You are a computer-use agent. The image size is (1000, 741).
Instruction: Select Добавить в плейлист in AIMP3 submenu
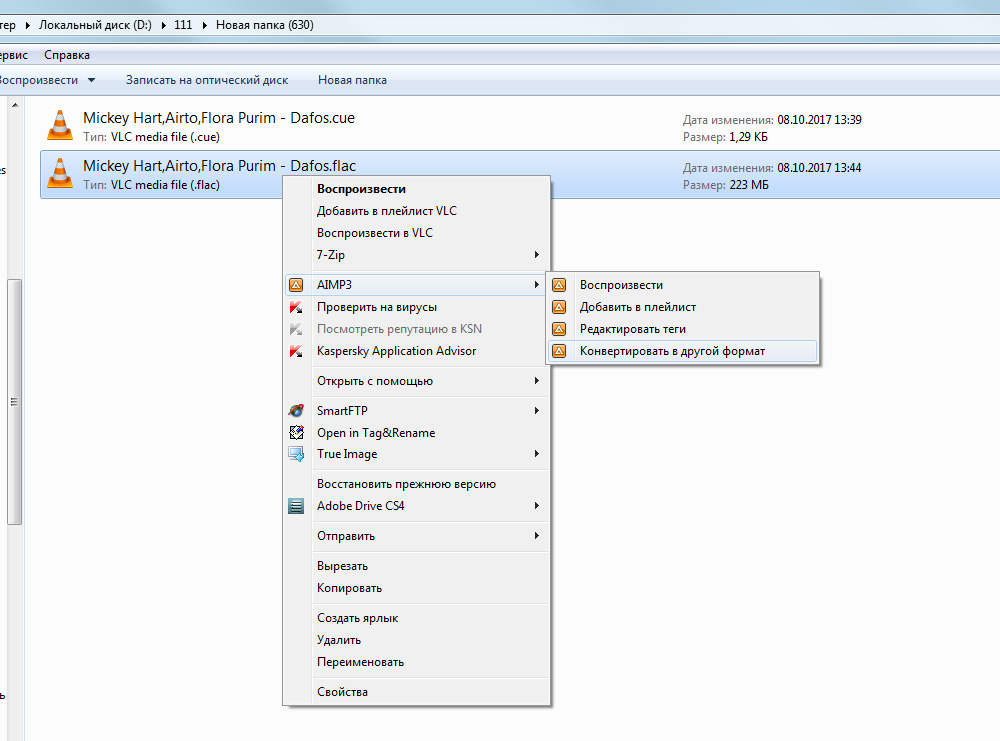(682, 307)
